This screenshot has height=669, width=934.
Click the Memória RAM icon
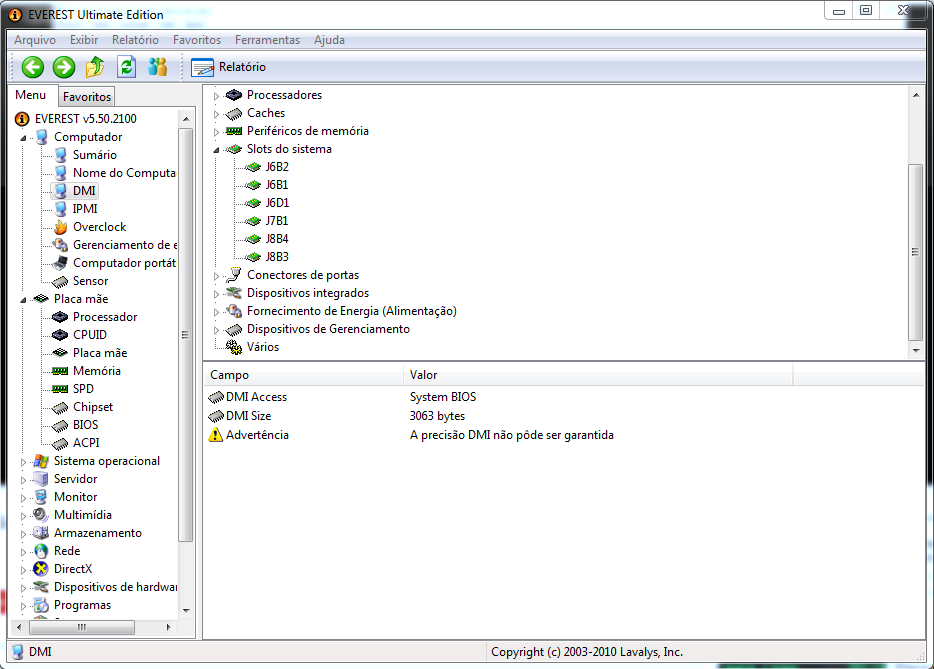point(60,371)
